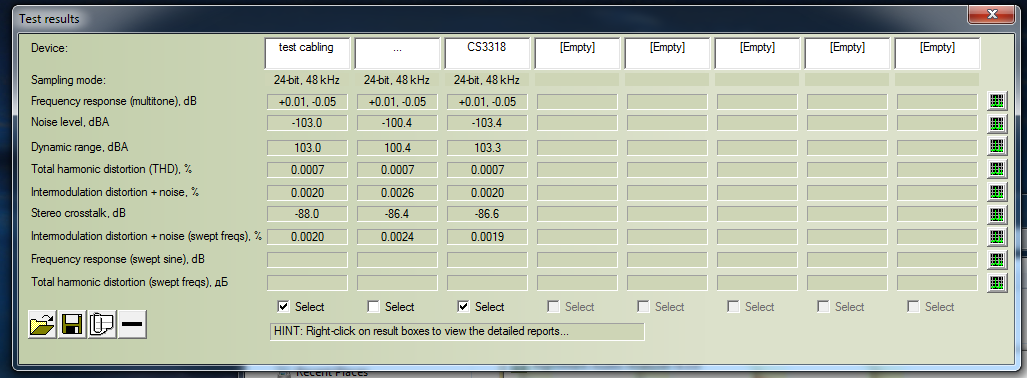Click CS3318 THD value 0.0007

coord(487,170)
